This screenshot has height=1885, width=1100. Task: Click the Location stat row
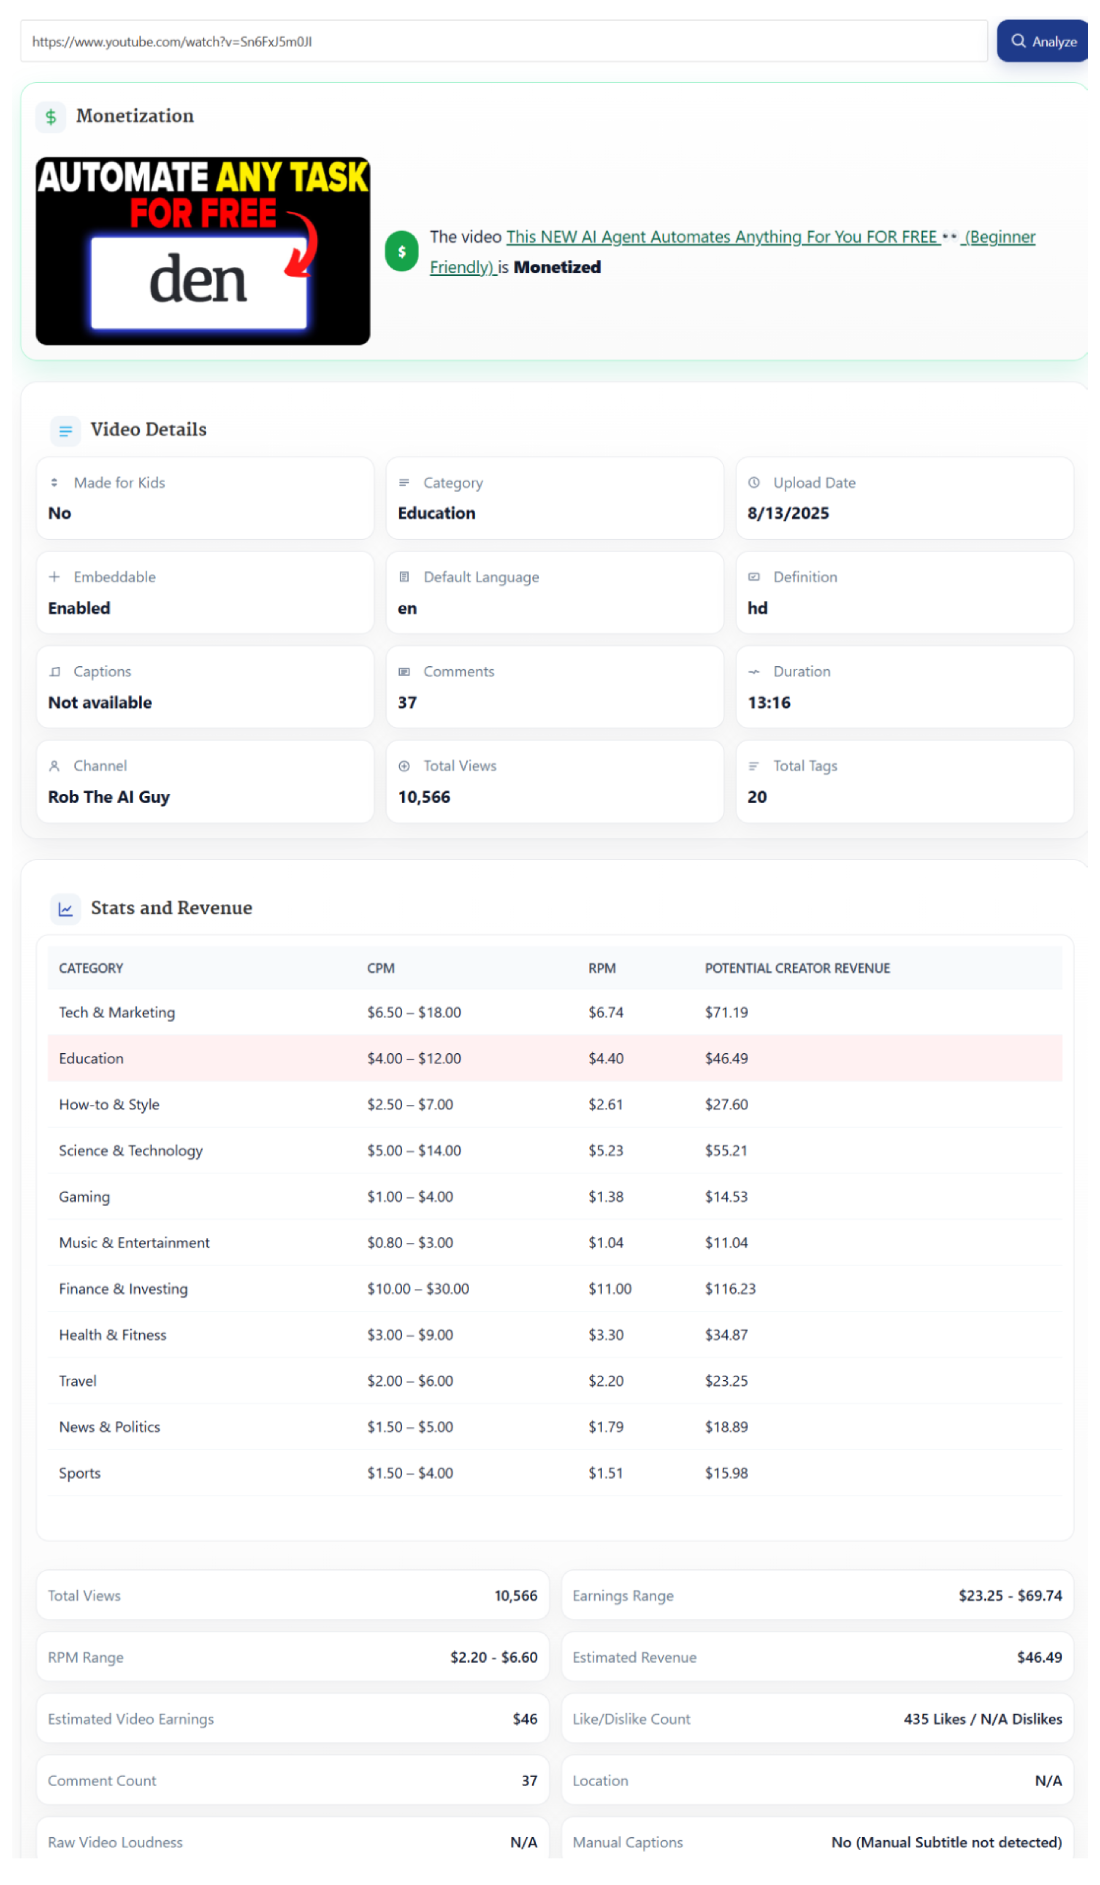817,1780
